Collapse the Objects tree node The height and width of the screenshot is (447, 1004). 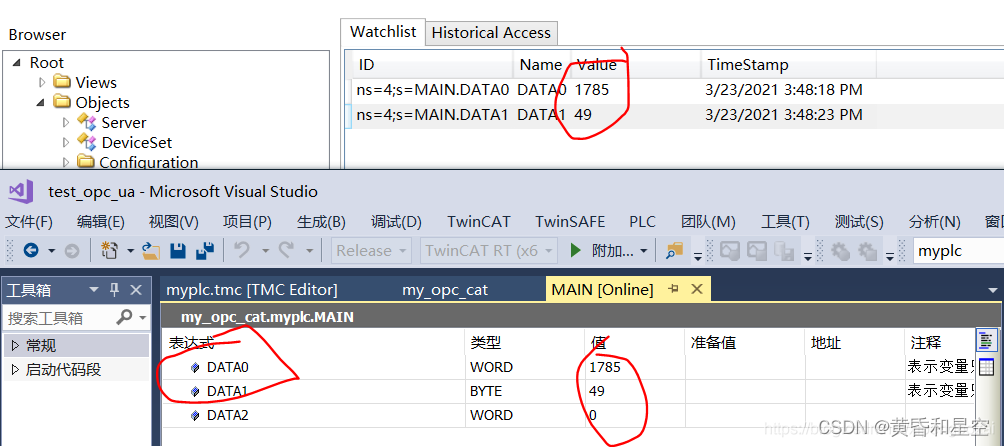40,102
